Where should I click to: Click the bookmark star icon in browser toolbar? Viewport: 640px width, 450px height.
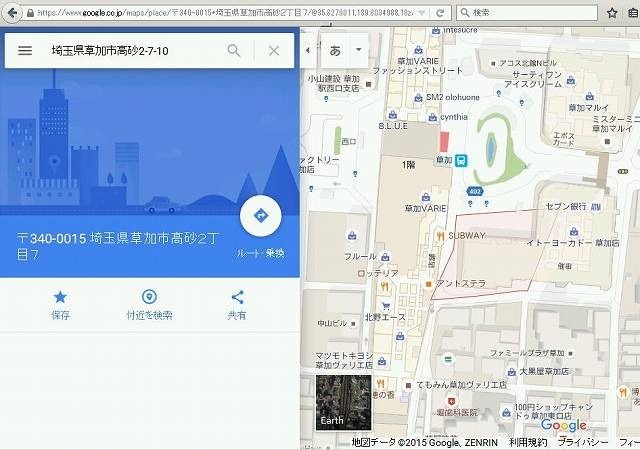(611, 13)
